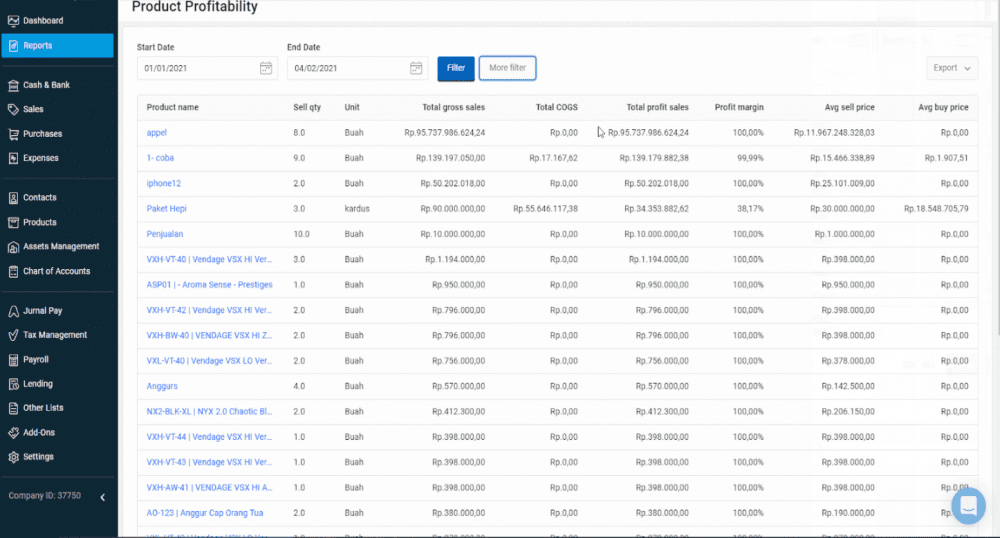Open AO-123 Anggur Cap Orang Tua link
The width and height of the screenshot is (1000, 538).
[x=205, y=513]
